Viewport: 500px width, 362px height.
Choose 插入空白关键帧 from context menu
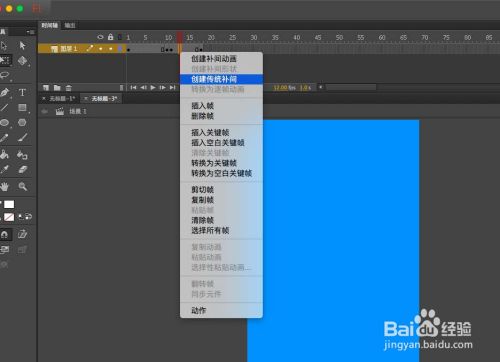tap(221, 143)
